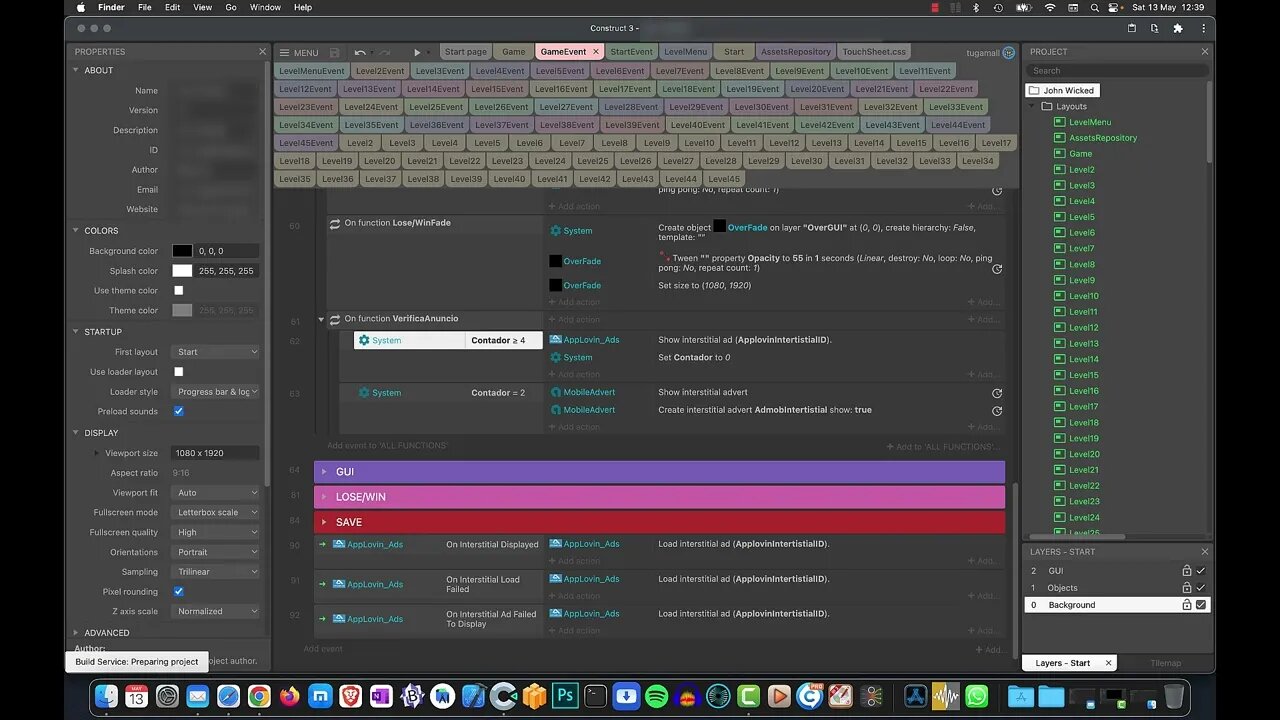Close the Project panel
The width and height of the screenshot is (1280, 720).
tap(1205, 52)
